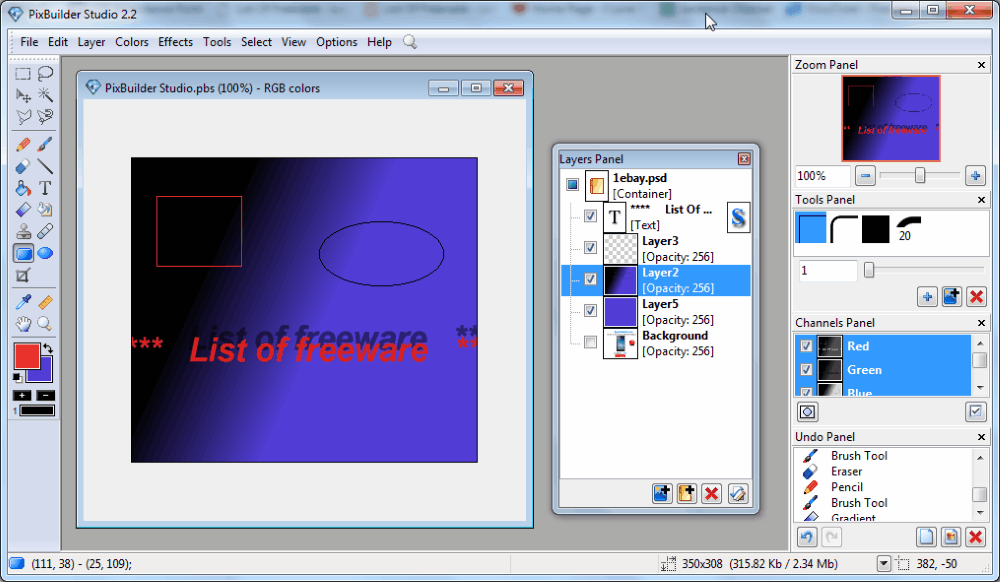Image resolution: width=1000 pixels, height=582 pixels.
Task: Open the Edit menu
Action: (x=57, y=42)
